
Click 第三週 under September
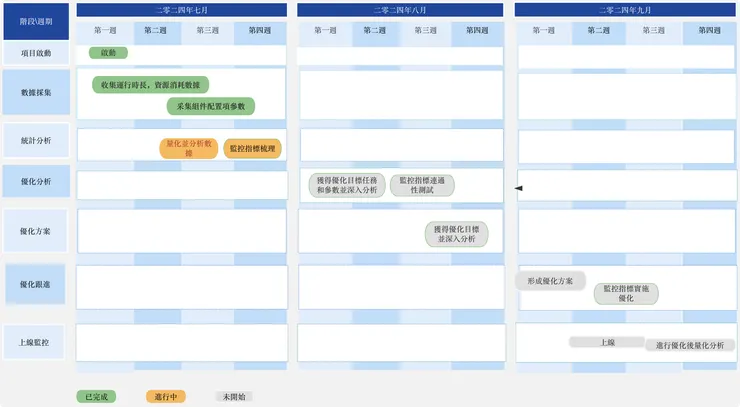click(x=654, y=31)
